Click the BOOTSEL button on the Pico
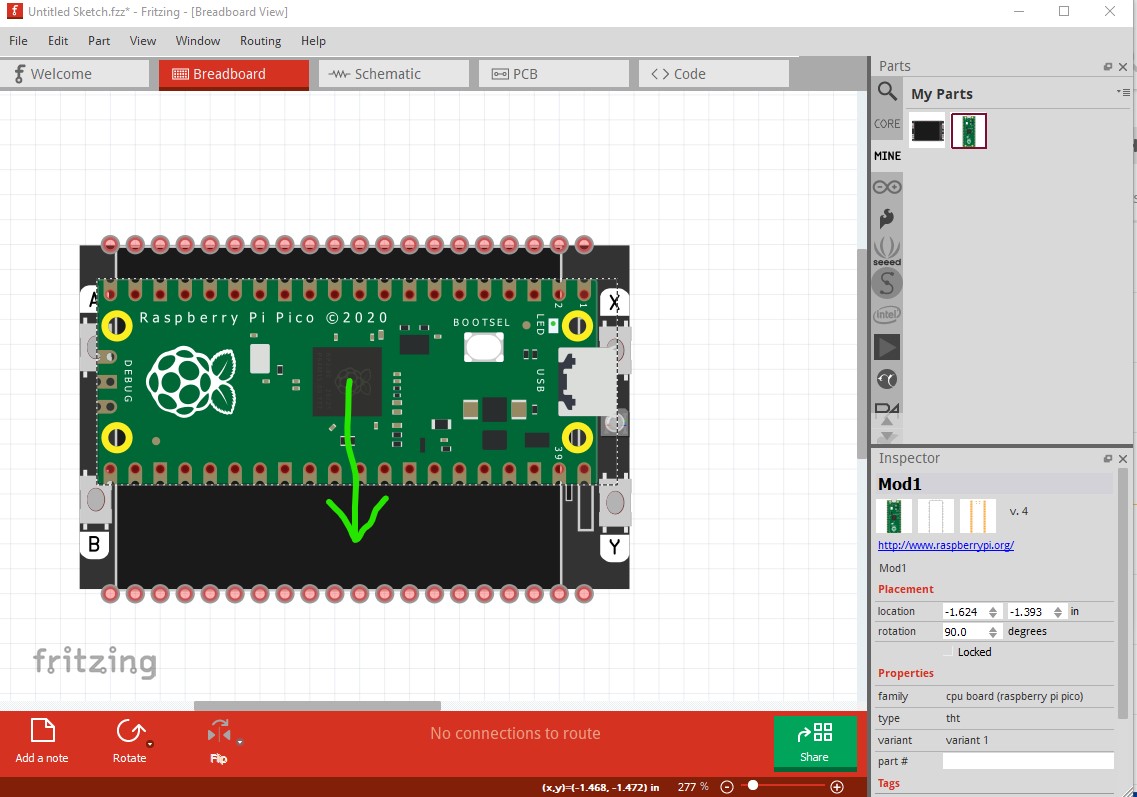1137x797 pixels. pyautogui.click(x=484, y=347)
